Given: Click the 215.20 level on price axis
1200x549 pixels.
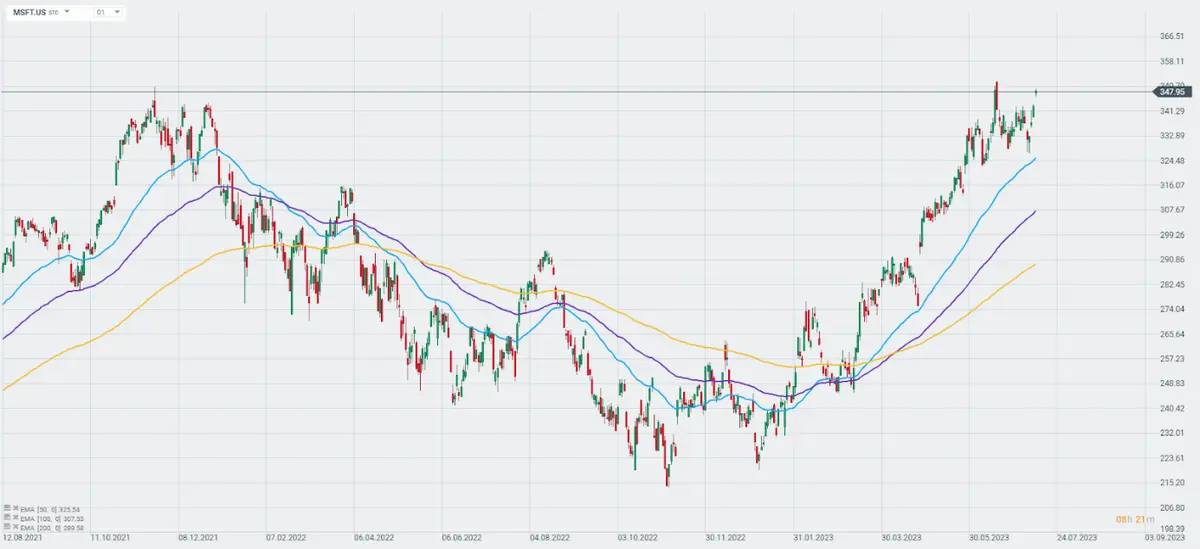Looking at the screenshot, I should 1172,483.
